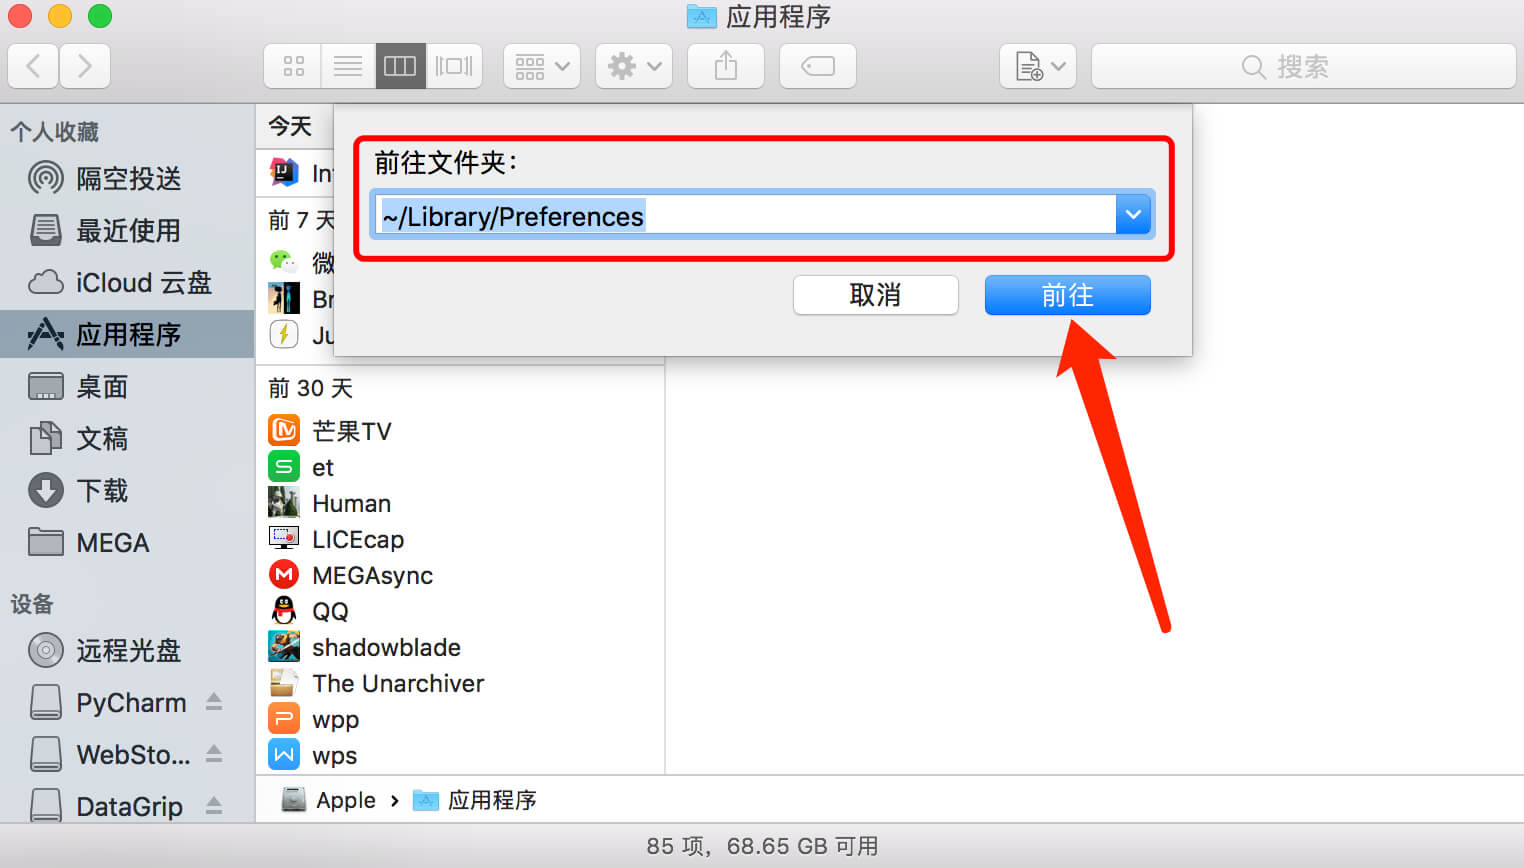Click the 前往 (Go) button
This screenshot has height=868, width=1524.
pos(1067,295)
